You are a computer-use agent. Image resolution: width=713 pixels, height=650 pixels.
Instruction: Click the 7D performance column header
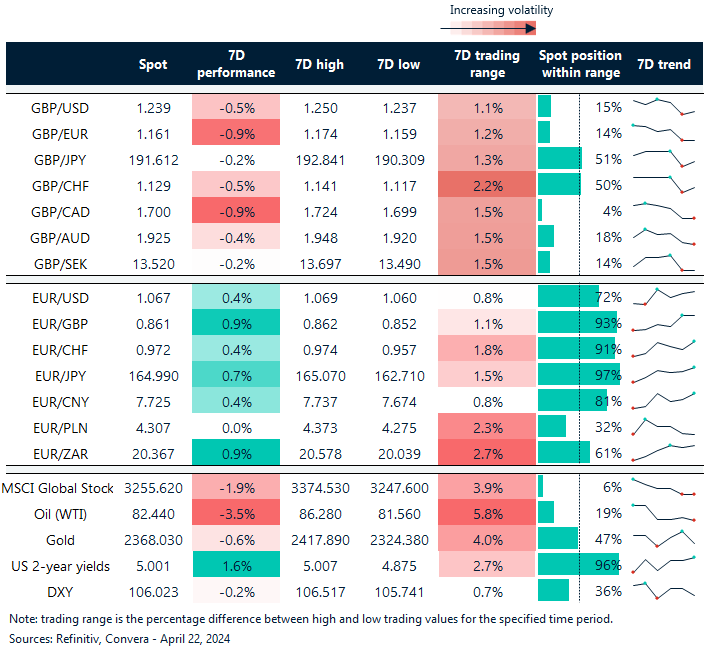click(x=235, y=64)
